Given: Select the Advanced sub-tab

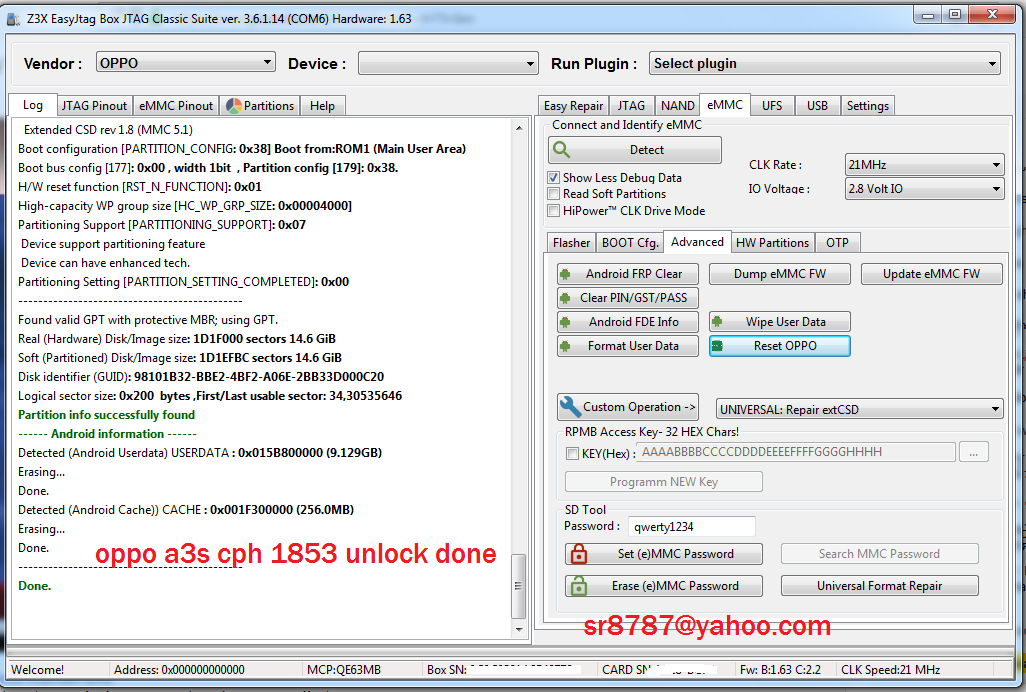Looking at the screenshot, I should tap(698, 241).
